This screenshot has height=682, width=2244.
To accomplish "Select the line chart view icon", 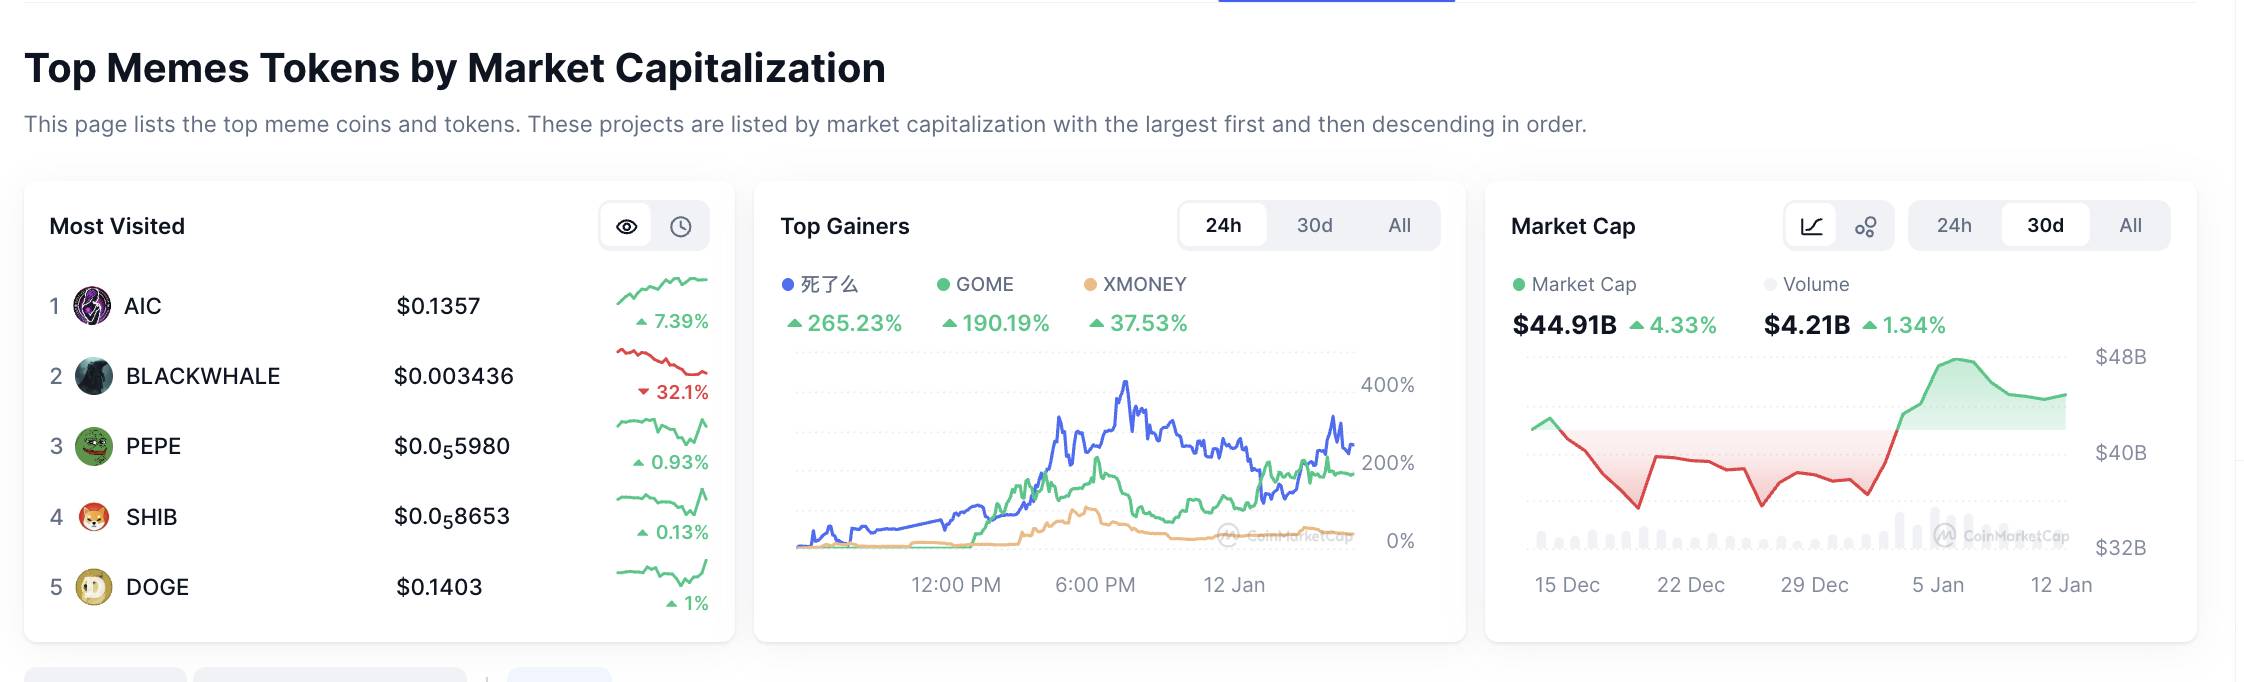I will pyautogui.click(x=1811, y=227).
